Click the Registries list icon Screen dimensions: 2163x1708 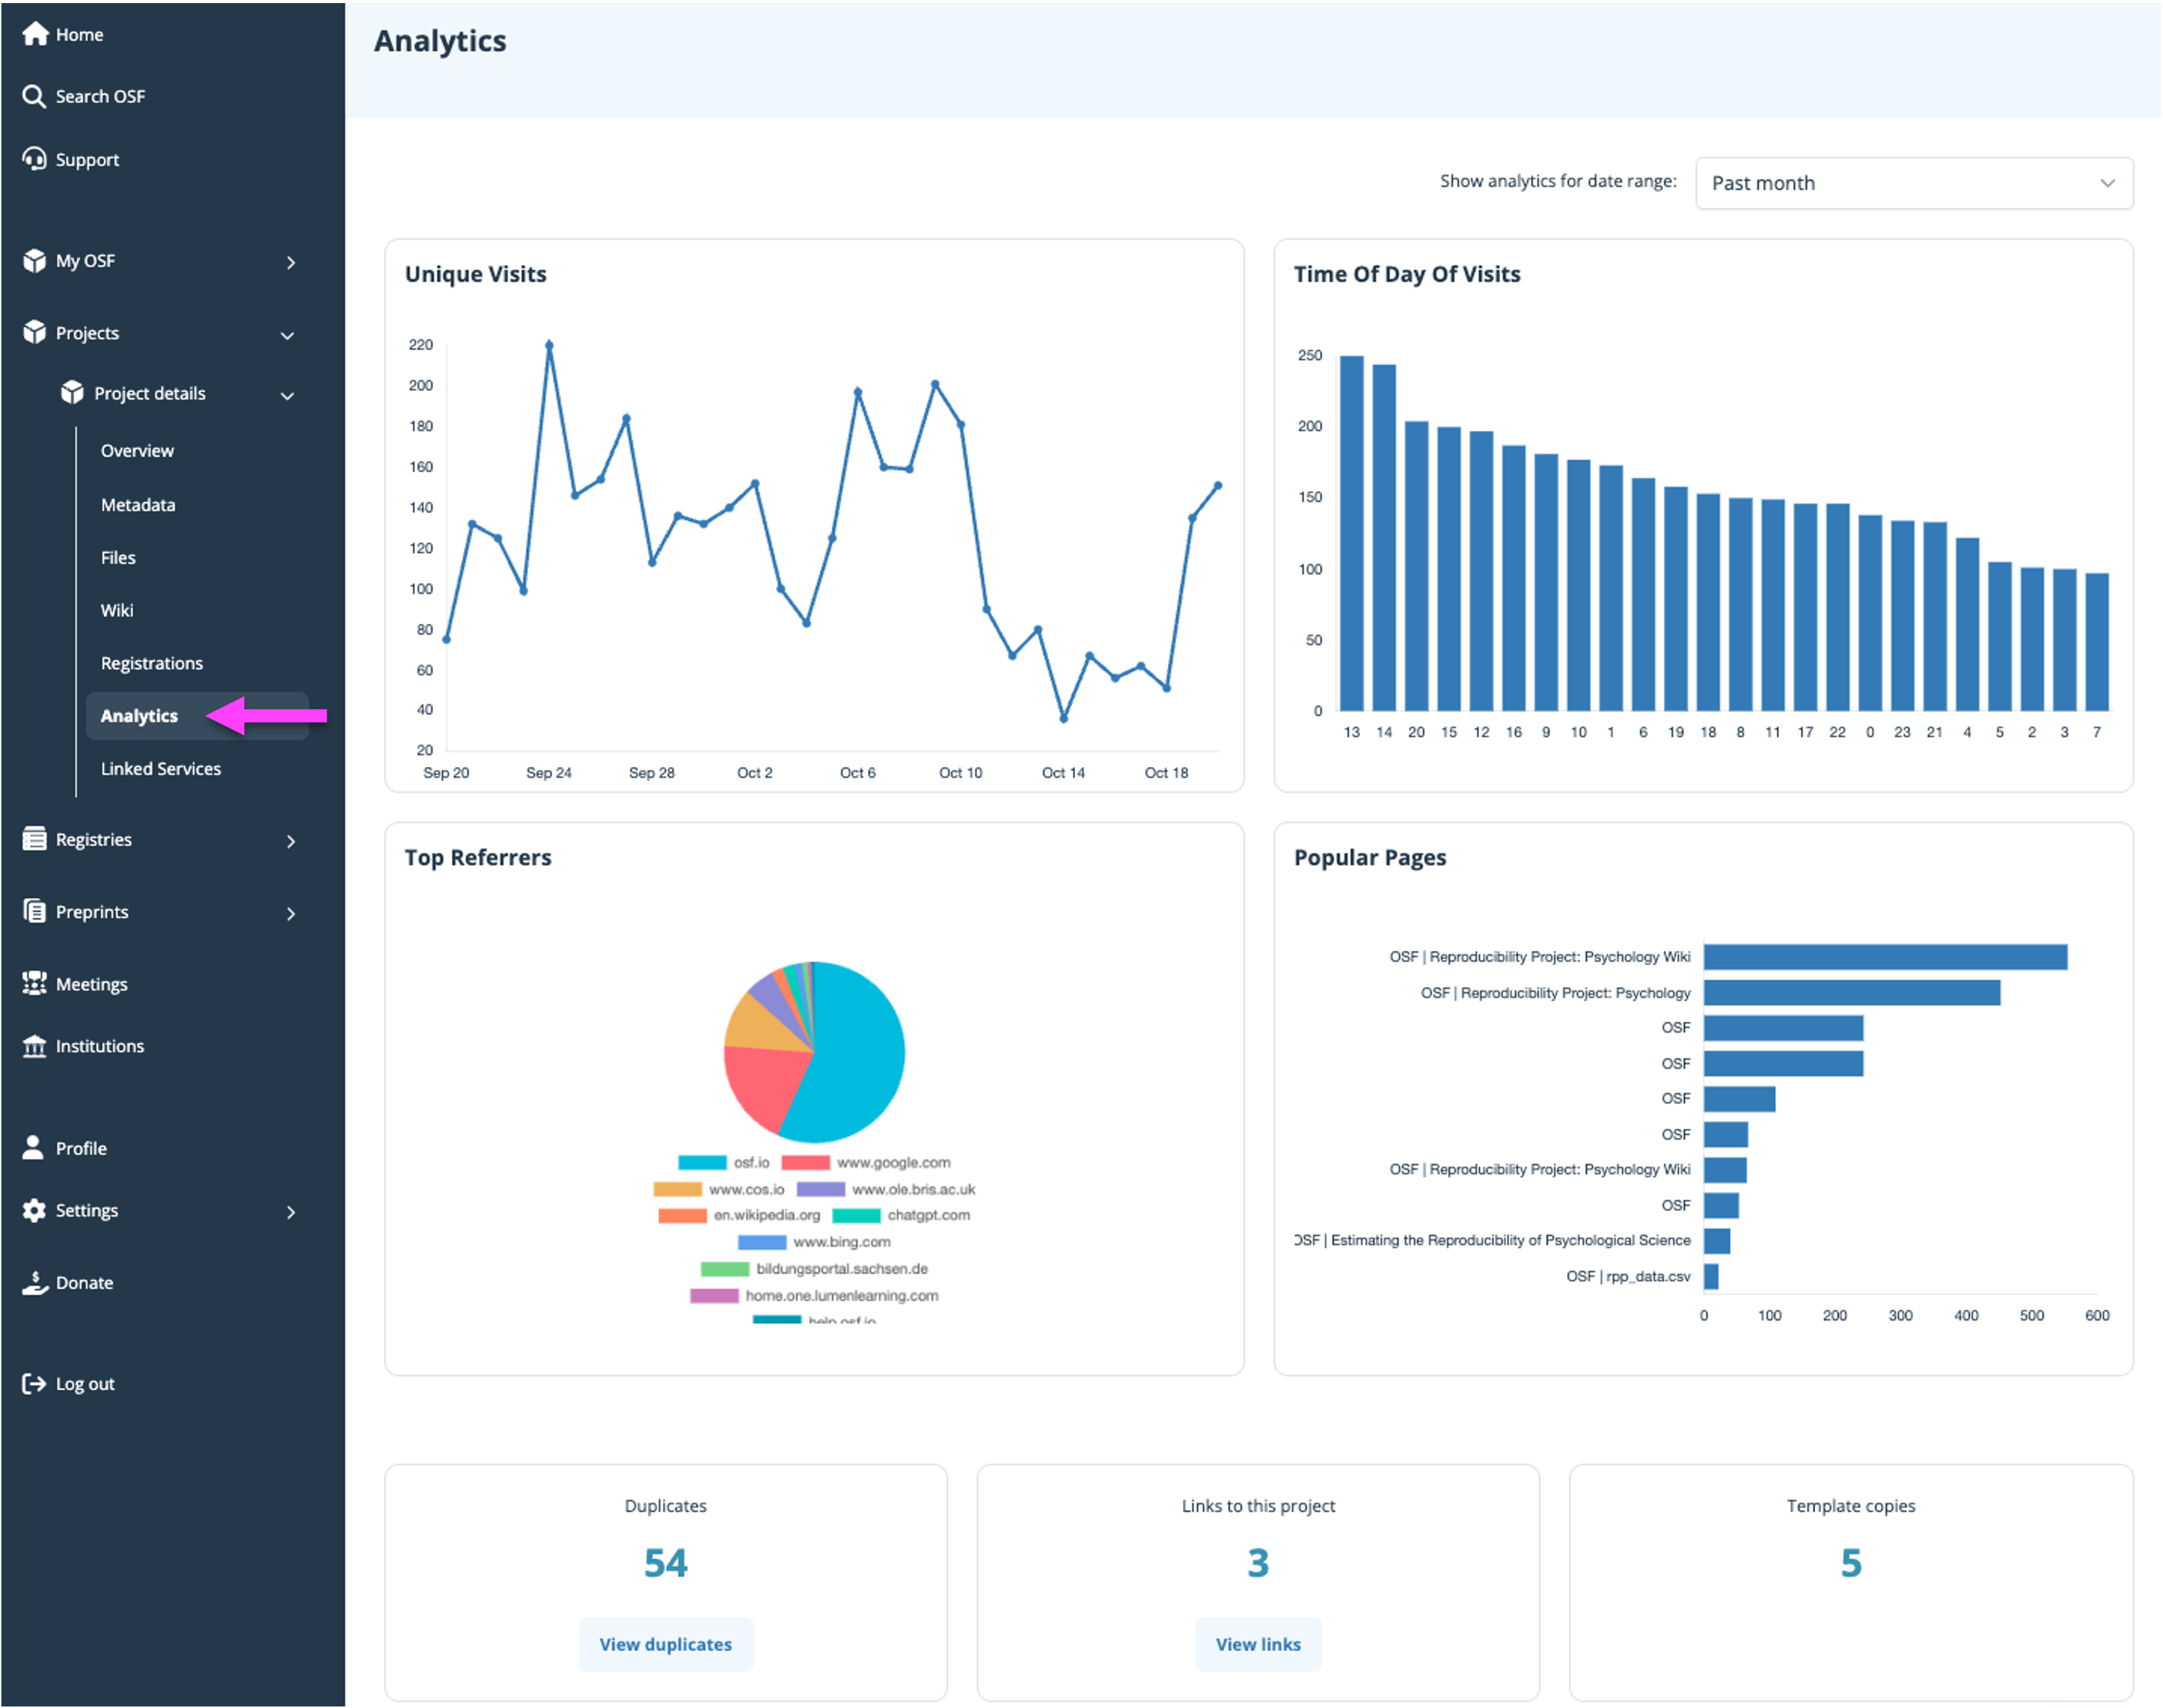tap(34, 839)
